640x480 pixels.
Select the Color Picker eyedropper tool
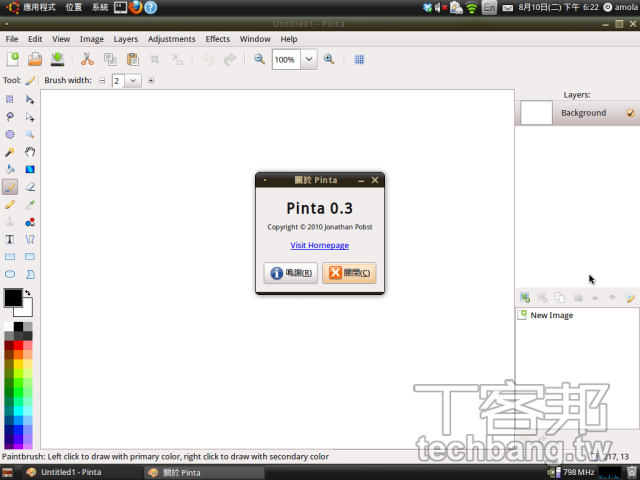(x=30, y=204)
